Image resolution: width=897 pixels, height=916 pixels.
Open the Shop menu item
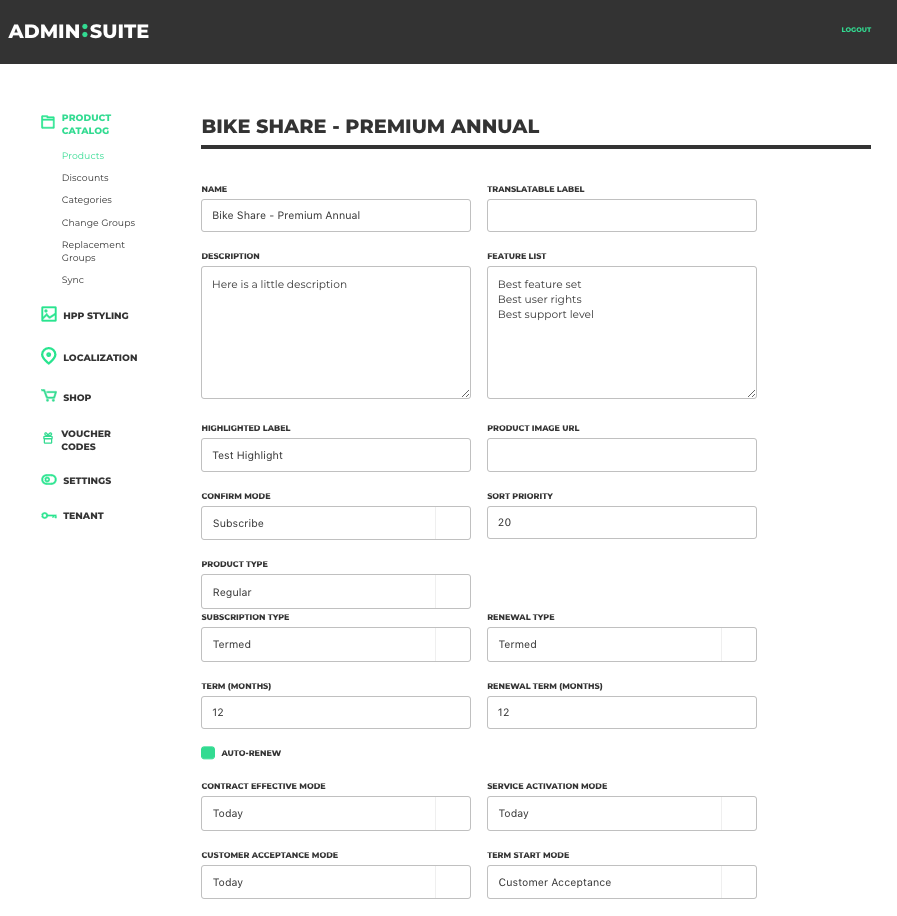tap(77, 397)
